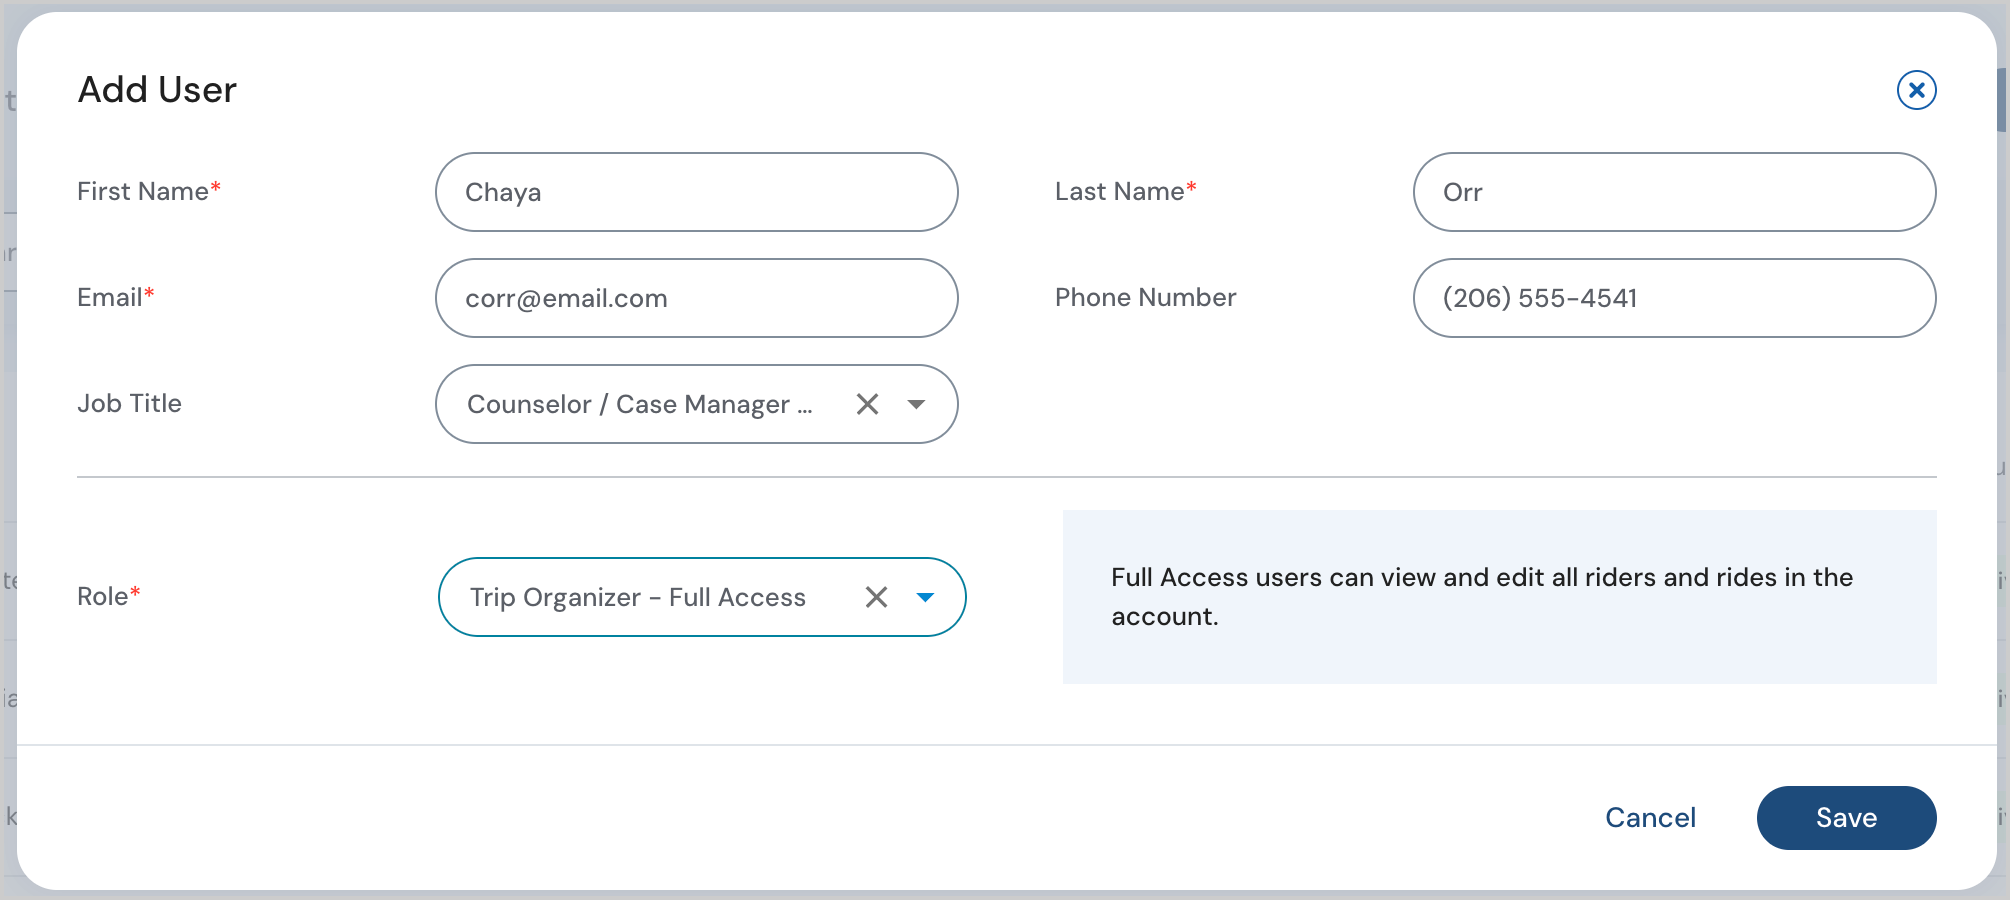2010x900 pixels.
Task: Click the Last Name label
Action: pos(1126,191)
